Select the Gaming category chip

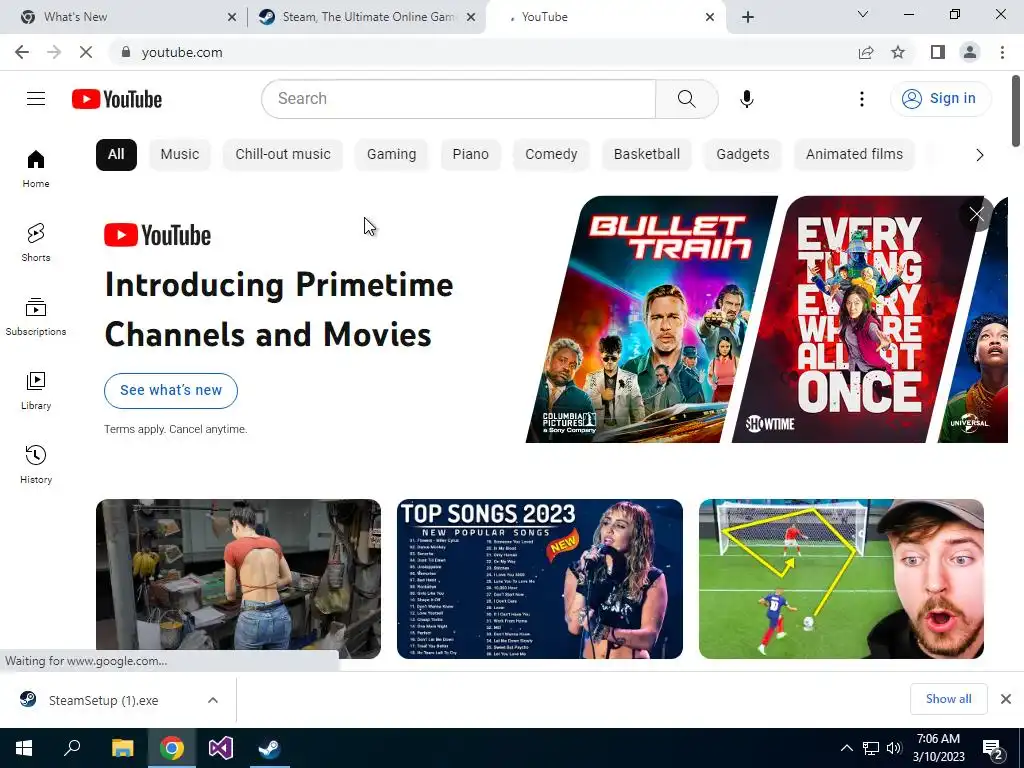click(x=391, y=155)
